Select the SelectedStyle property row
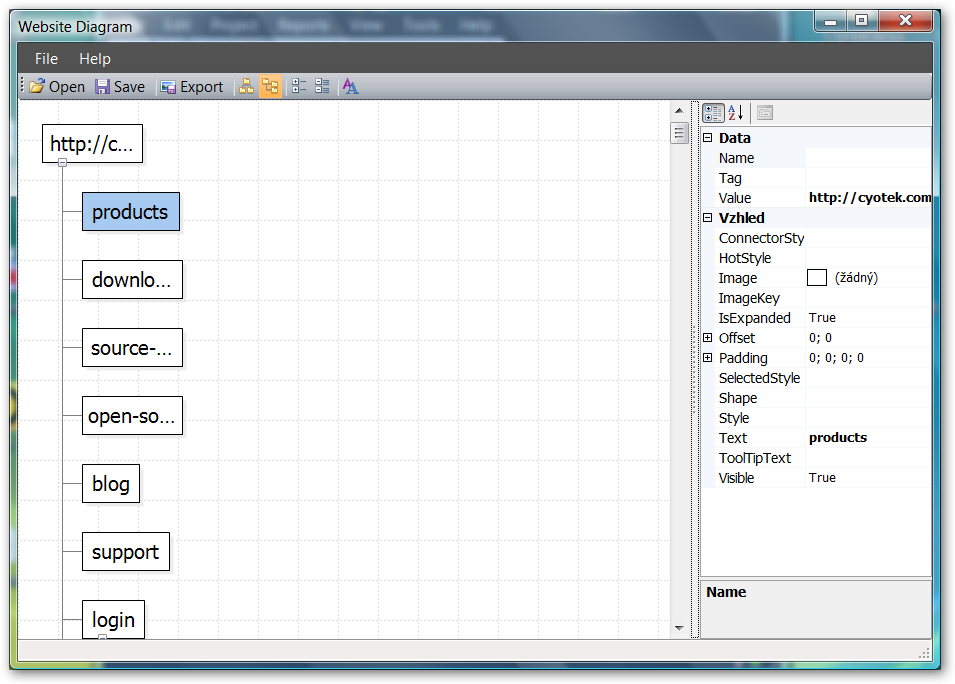The width and height of the screenshot is (955, 684). (823, 378)
